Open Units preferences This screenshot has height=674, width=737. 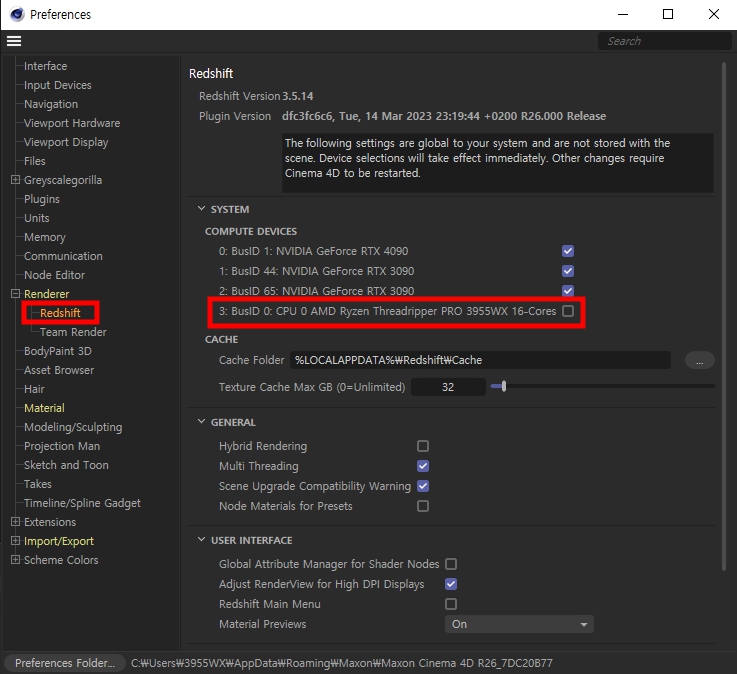point(37,218)
